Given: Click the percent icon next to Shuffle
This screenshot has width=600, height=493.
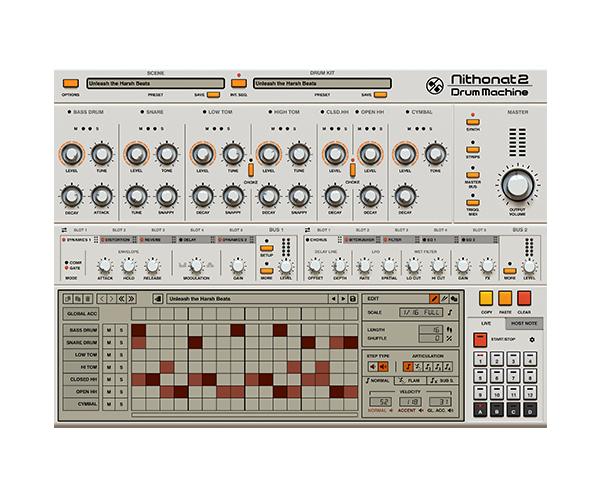Looking at the screenshot, I should (x=449, y=338).
